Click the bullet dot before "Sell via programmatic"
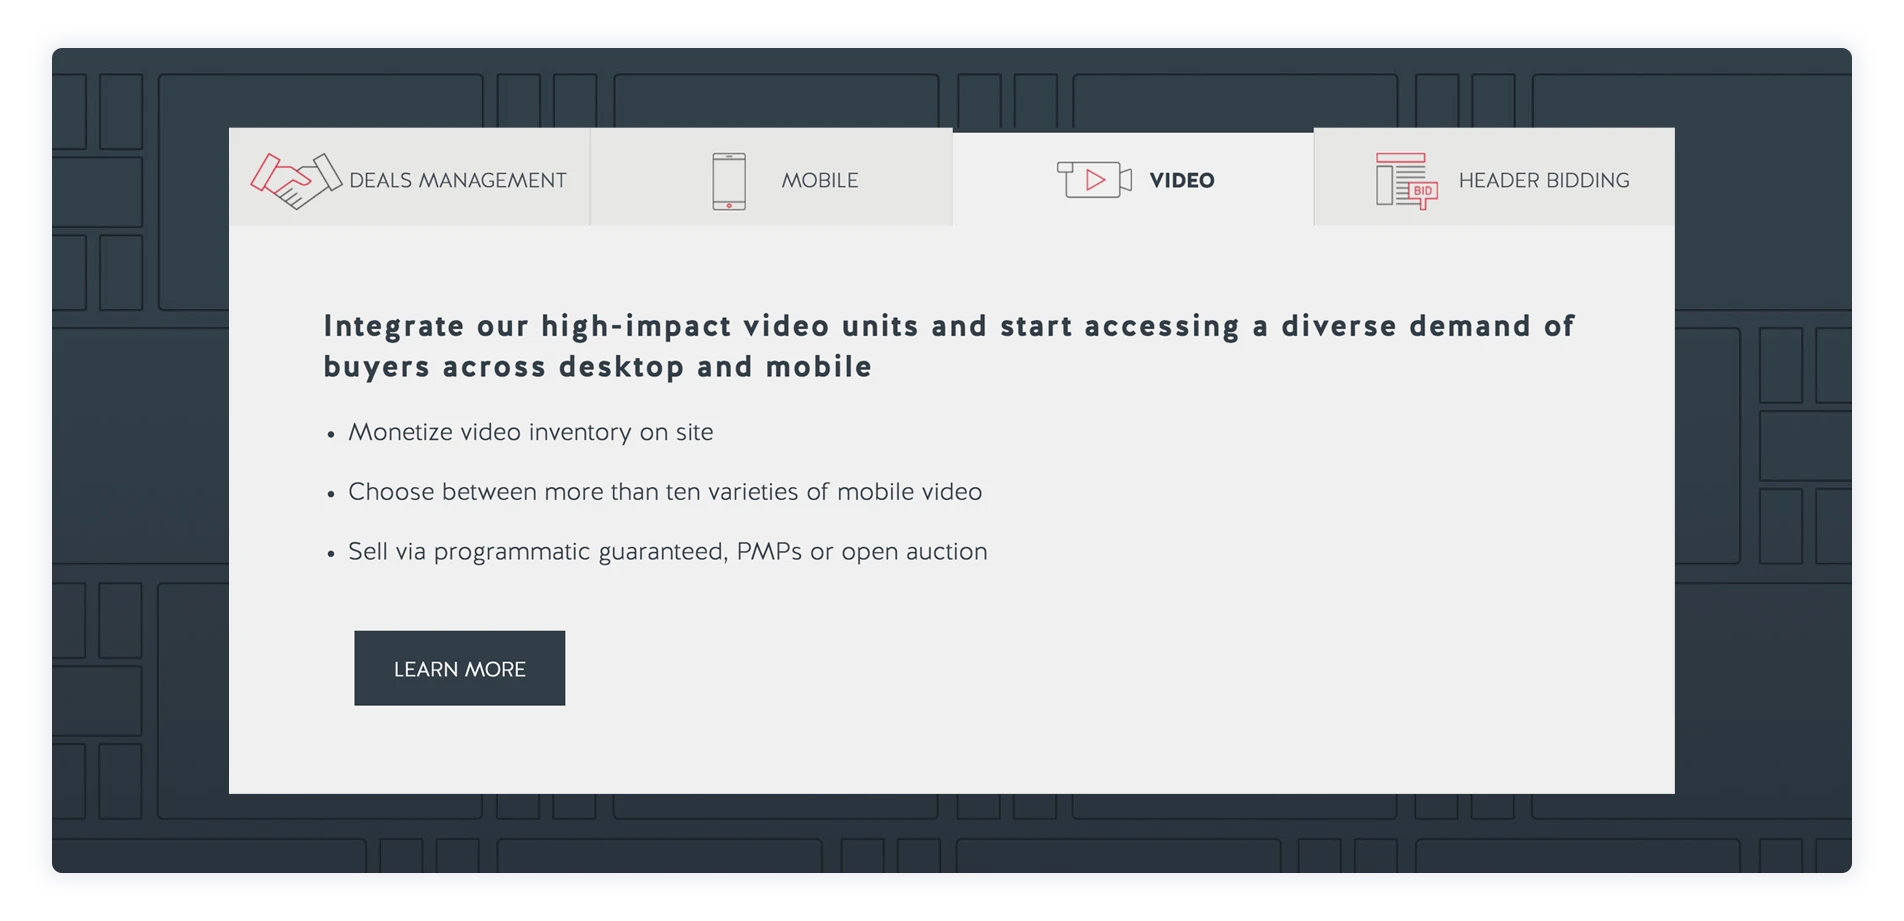Viewport: 1904px width, 921px height. click(x=331, y=554)
